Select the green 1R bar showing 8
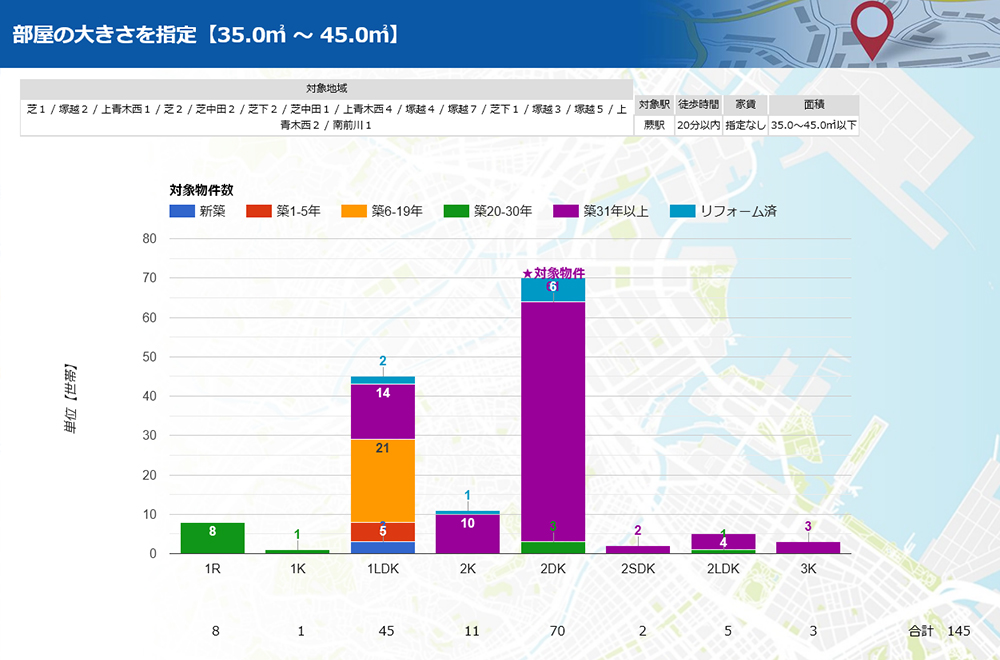Image resolution: width=1000 pixels, height=660 pixels. [x=212, y=537]
